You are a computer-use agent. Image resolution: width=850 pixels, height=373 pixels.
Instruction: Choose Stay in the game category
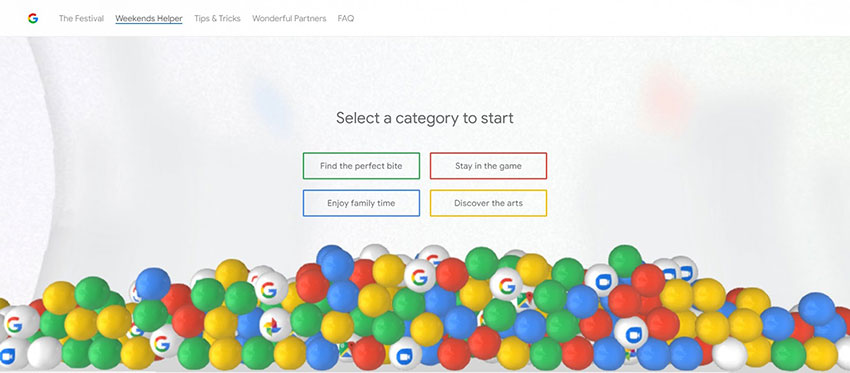pos(488,166)
